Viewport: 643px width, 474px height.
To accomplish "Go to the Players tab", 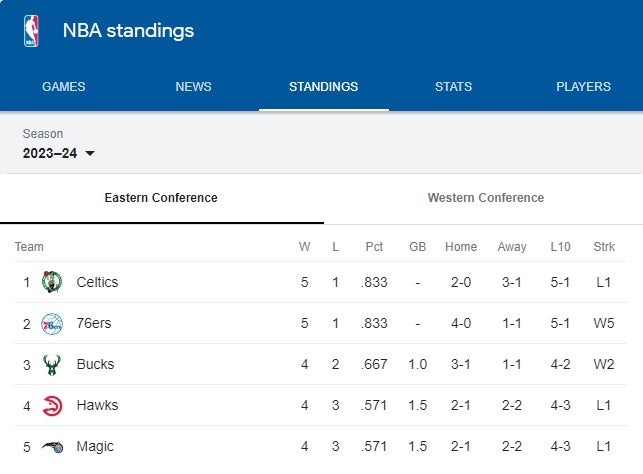I will point(583,87).
